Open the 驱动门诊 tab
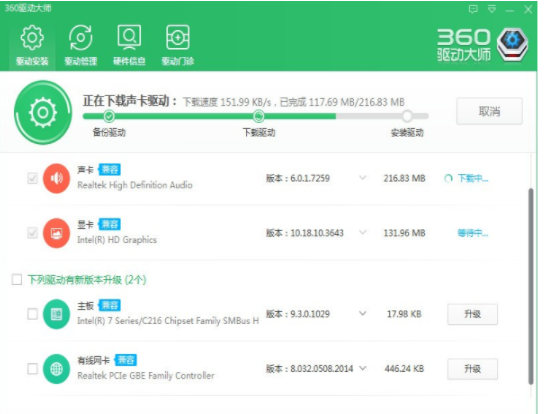 pos(178,45)
